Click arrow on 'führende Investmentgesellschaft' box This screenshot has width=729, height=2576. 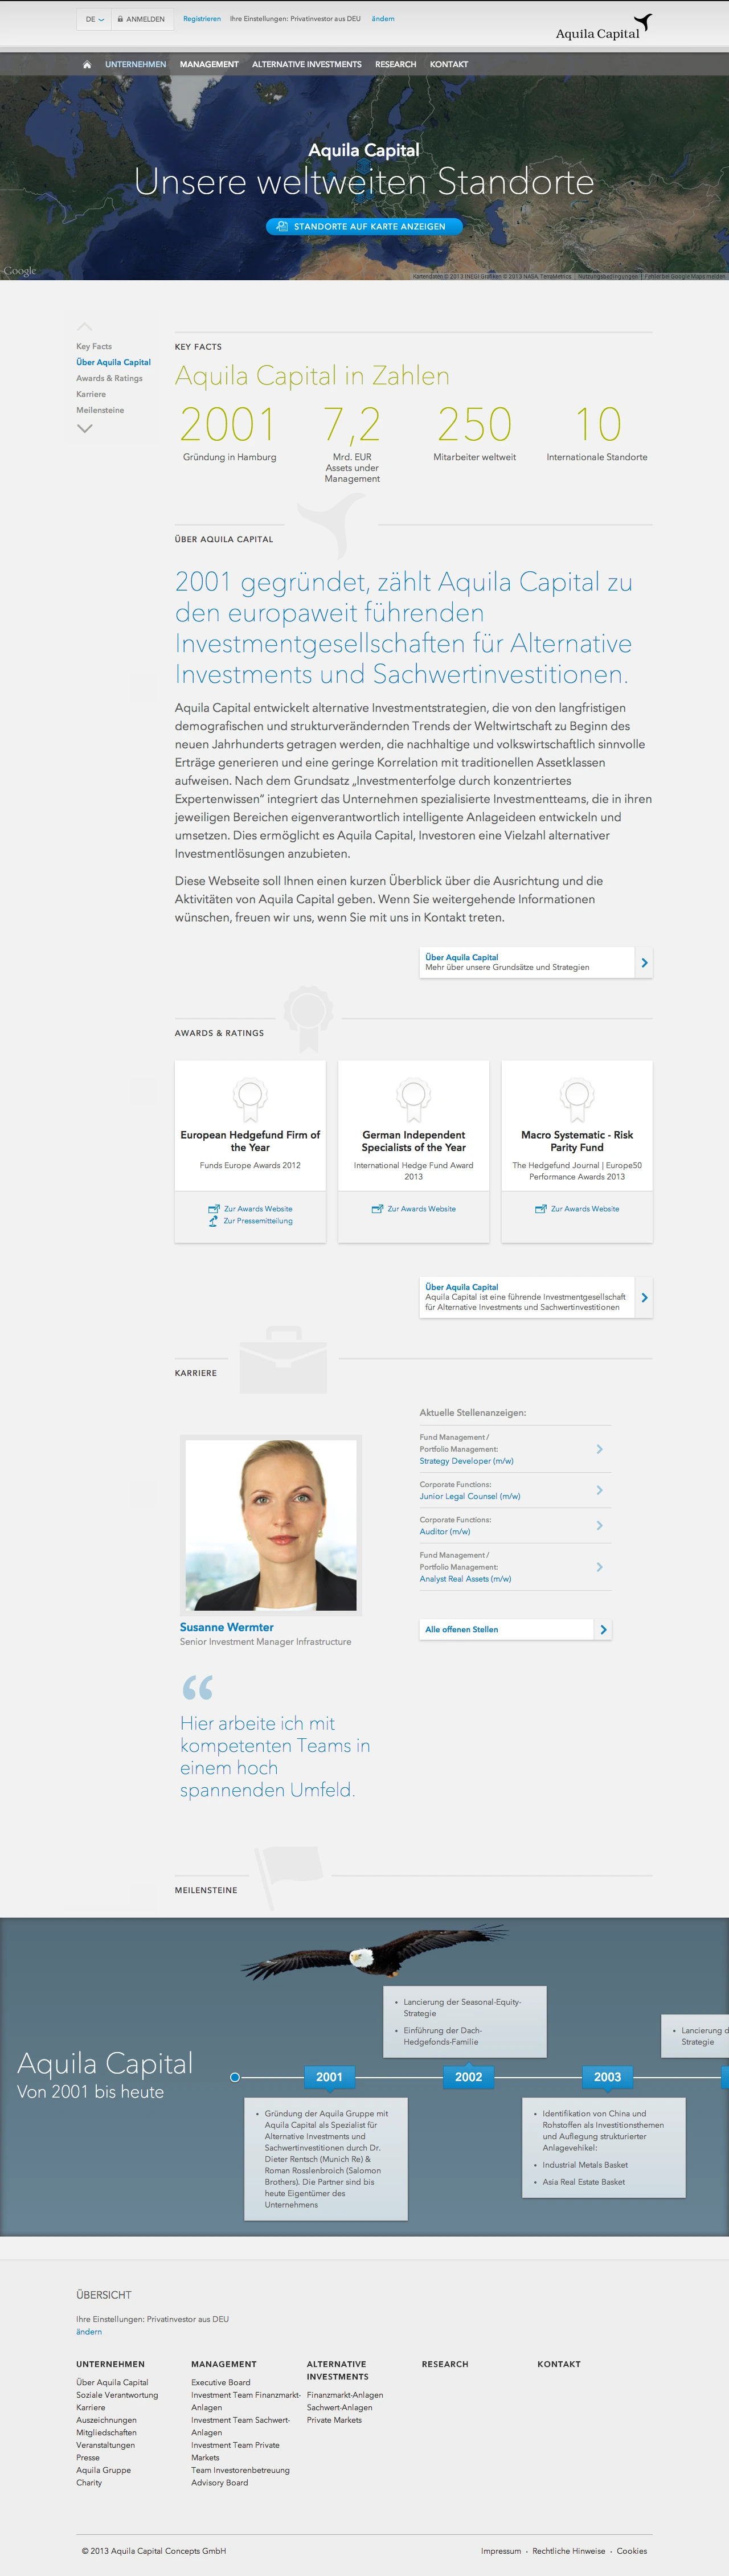(x=644, y=1297)
